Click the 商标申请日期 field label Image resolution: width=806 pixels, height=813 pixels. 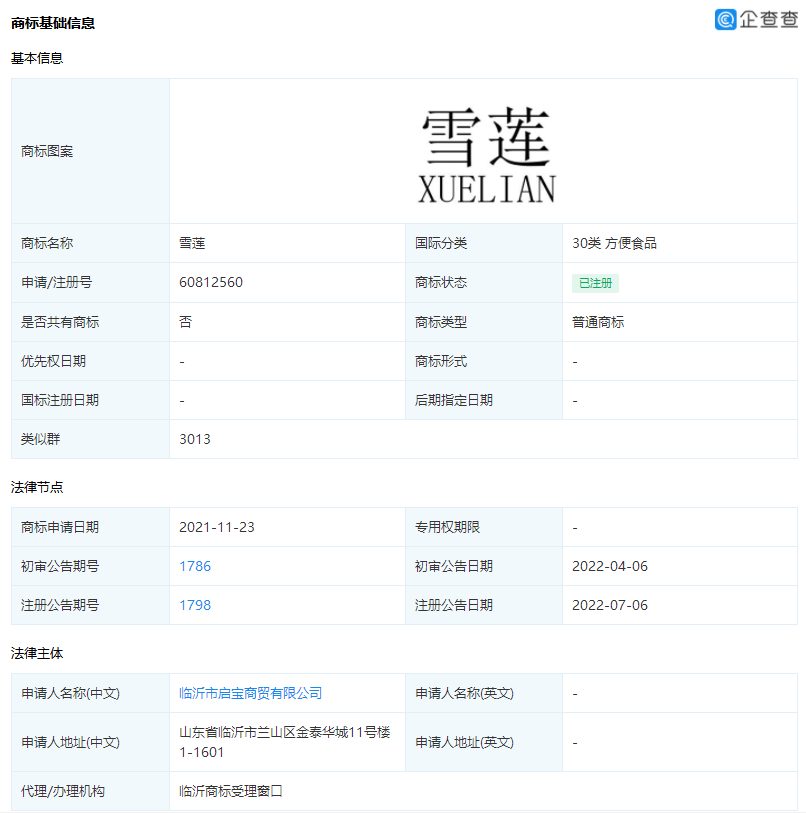coord(60,527)
